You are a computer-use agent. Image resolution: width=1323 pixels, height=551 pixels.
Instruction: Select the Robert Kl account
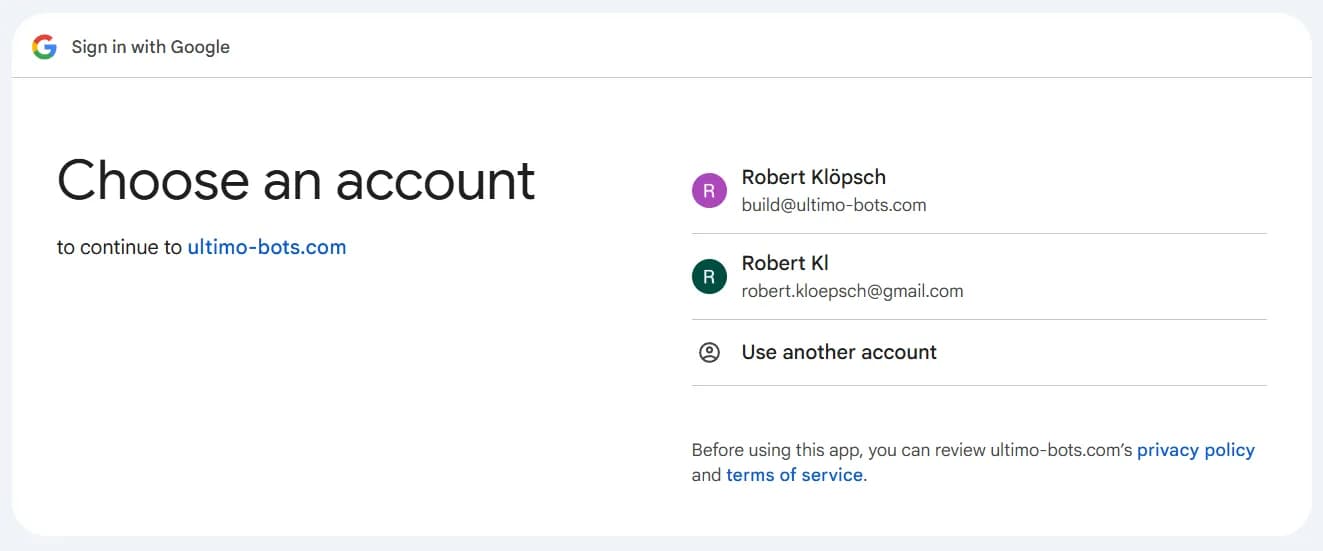tap(979, 277)
